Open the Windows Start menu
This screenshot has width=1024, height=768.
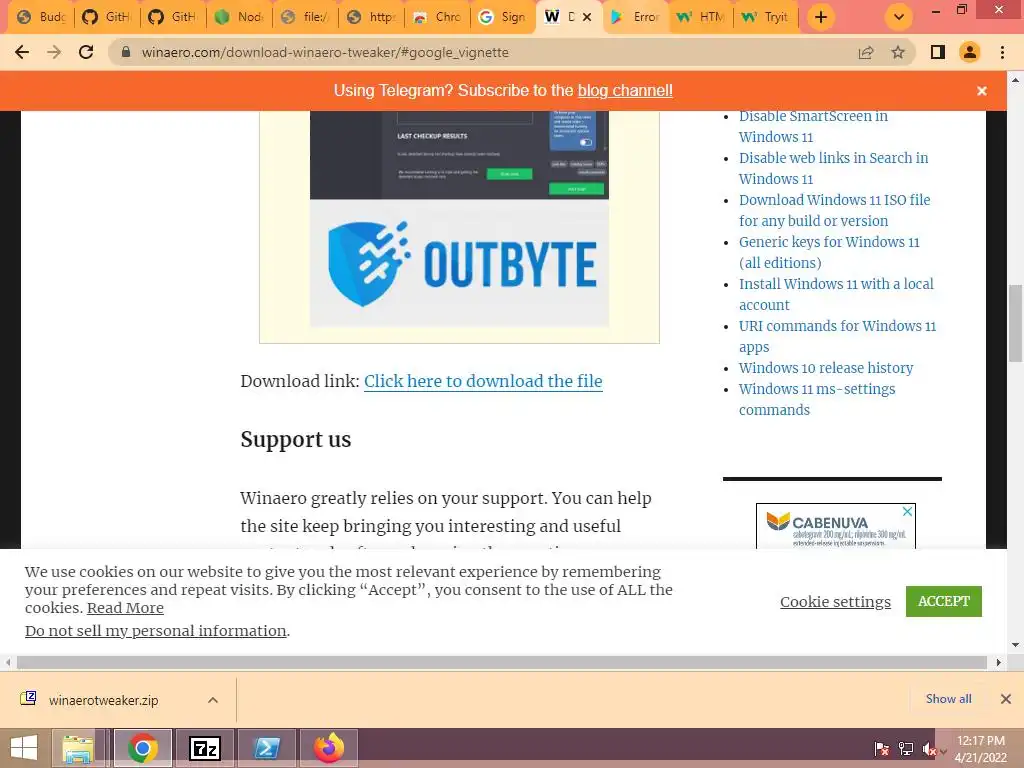(24, 748)
